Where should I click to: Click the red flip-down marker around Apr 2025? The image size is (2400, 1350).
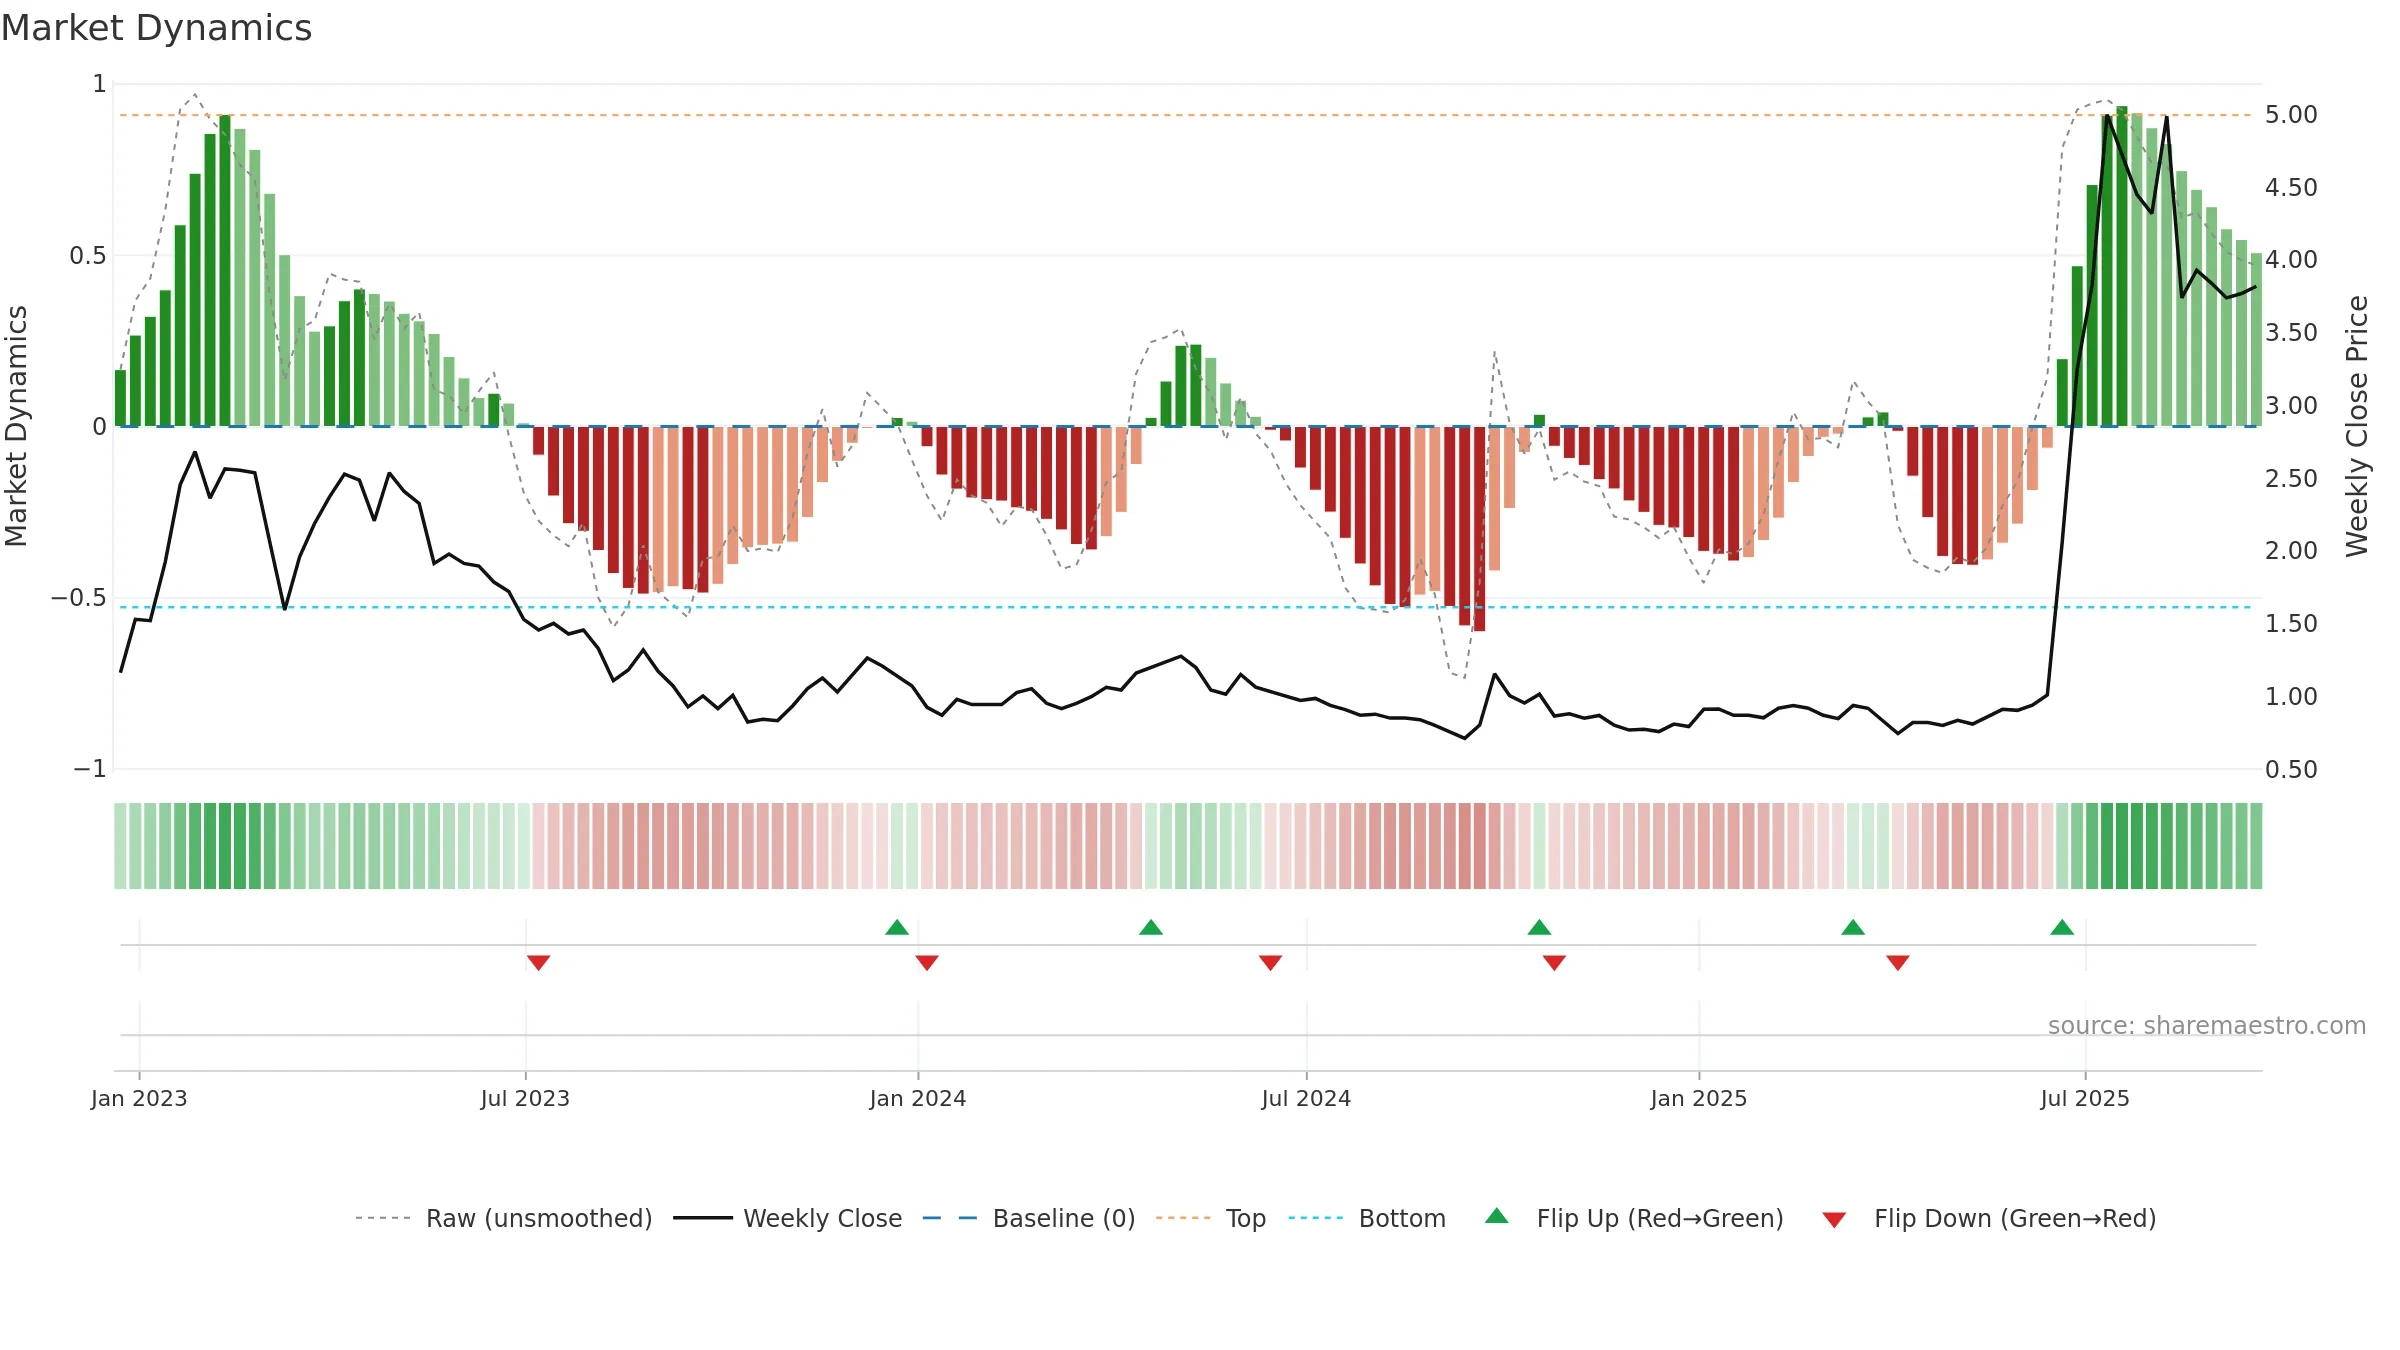click(x=1898, y=962)
